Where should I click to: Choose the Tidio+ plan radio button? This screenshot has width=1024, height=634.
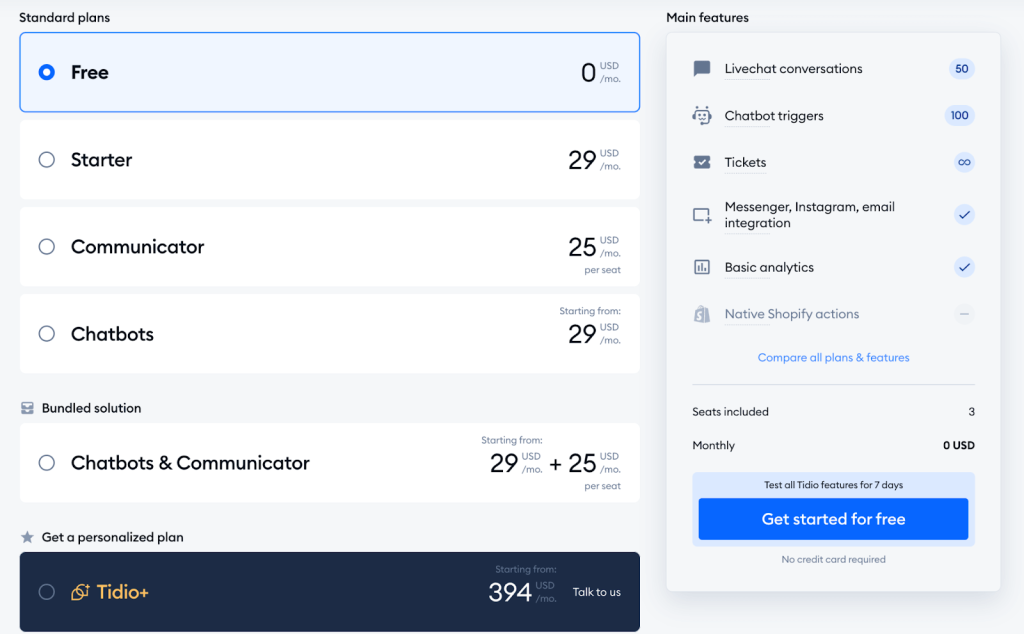pyautogui.click(x=46, y=592)
